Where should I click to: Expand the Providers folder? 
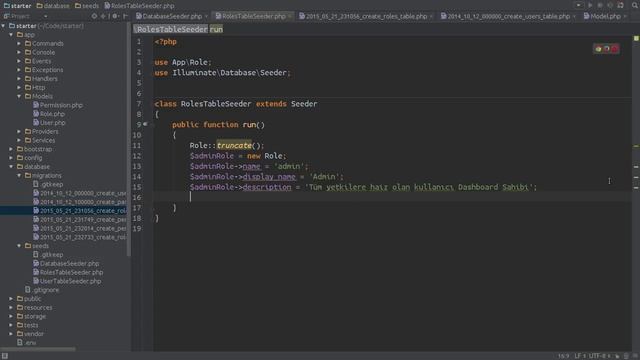(19, 131)
